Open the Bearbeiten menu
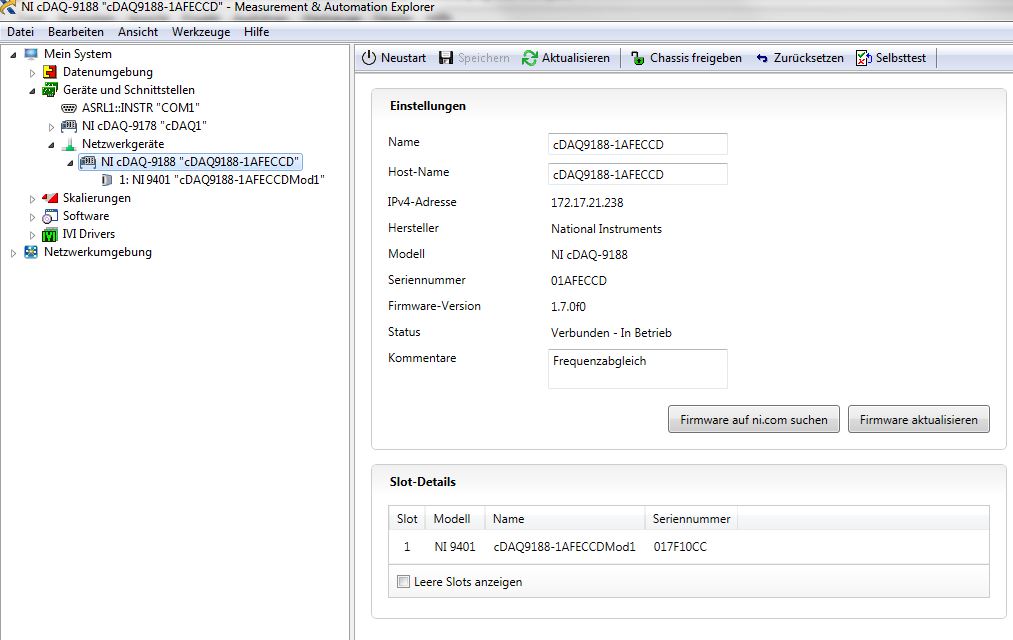1013x640 pixels. coord(76,32)
